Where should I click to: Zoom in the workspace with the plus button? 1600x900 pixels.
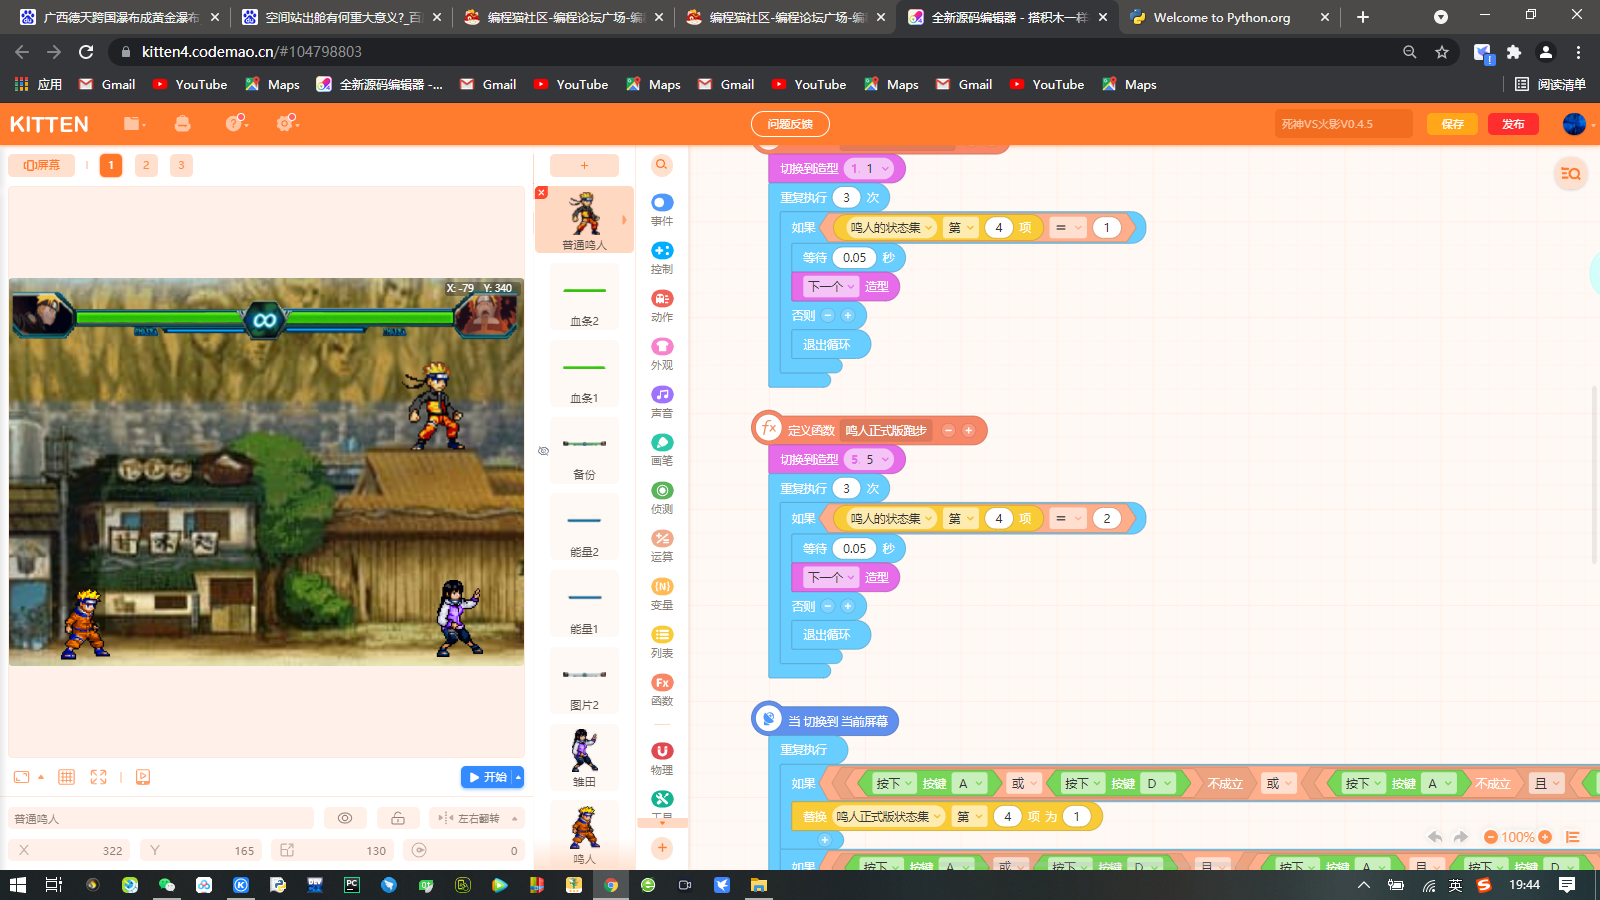coord(1545,837)
